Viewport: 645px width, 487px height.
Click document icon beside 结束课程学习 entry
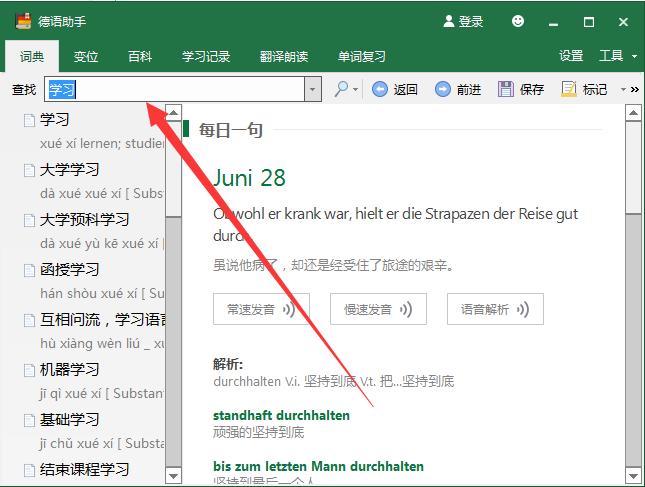[29, 470]
